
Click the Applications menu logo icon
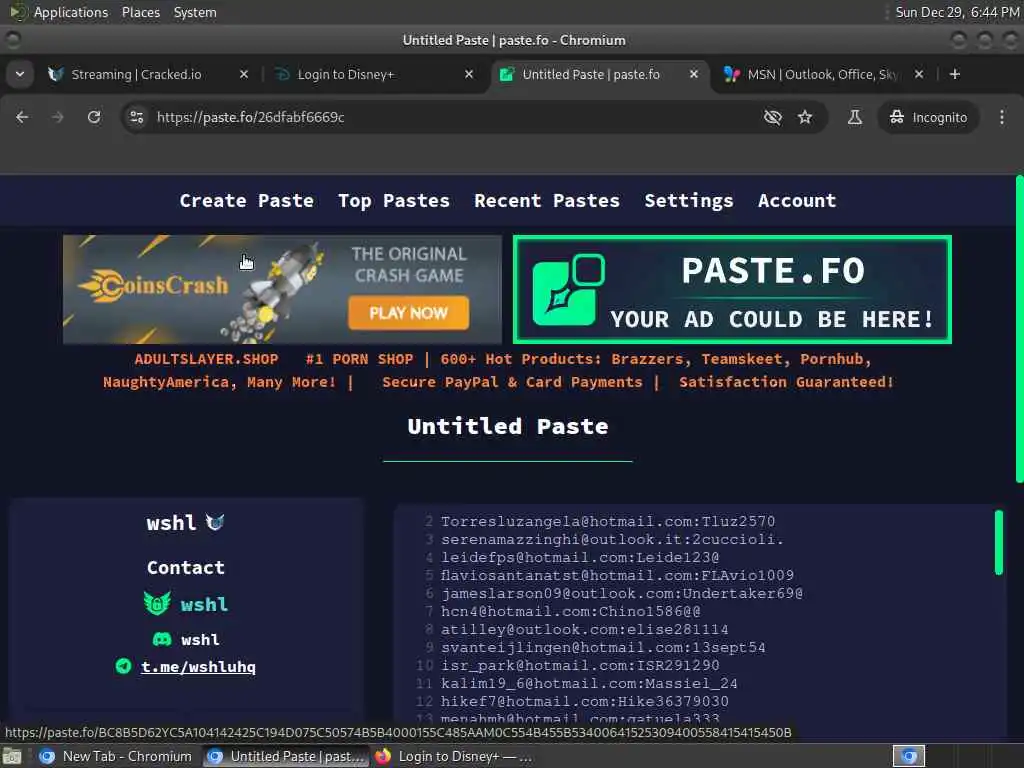coord(18,12)
